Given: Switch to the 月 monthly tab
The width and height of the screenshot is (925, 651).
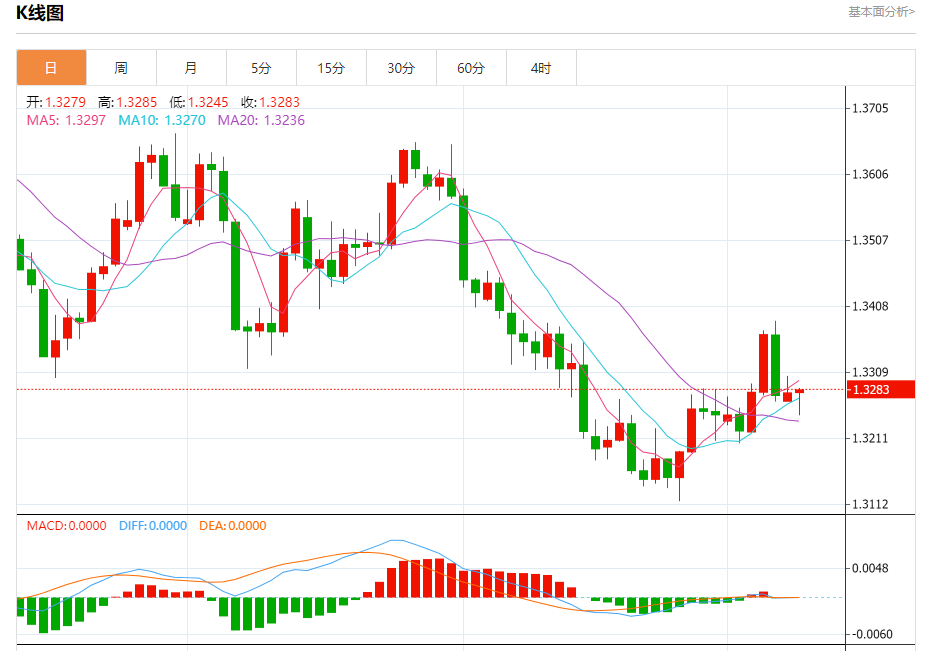Looking at the screenshot, I should point(191,68).
